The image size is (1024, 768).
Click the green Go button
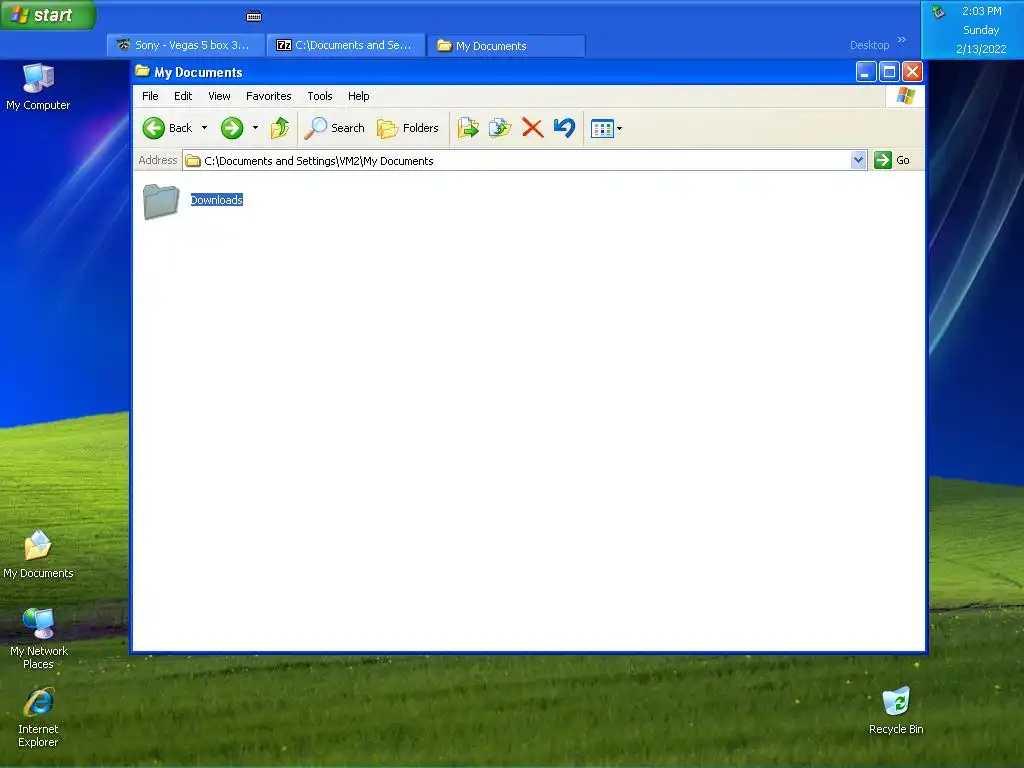pos(892,160)
